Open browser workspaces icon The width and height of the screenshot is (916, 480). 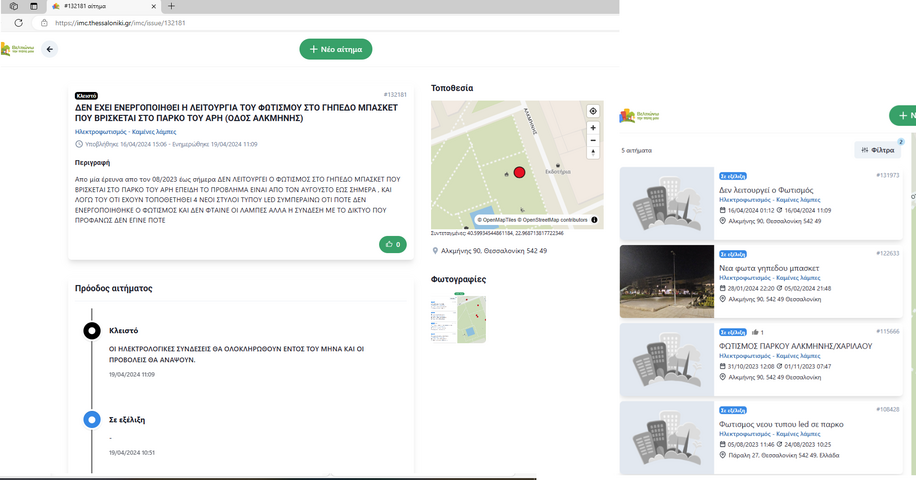coord(13,6)
